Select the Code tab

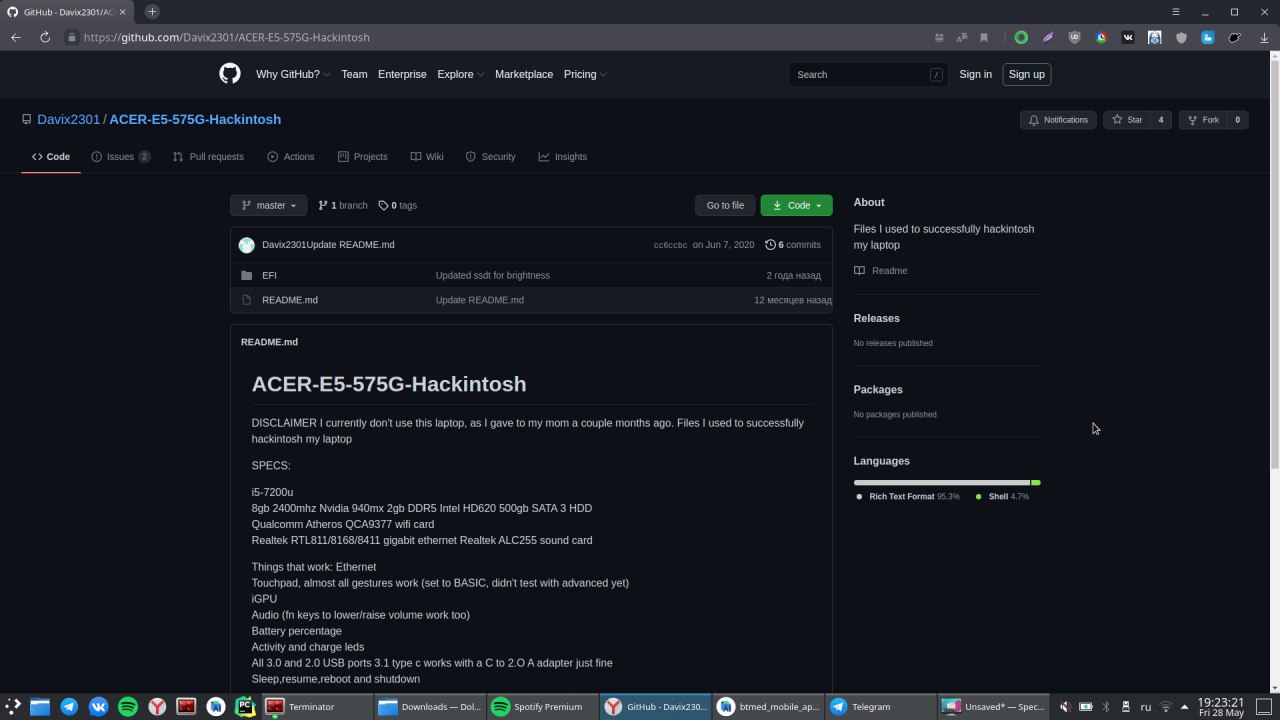point(51,157)
